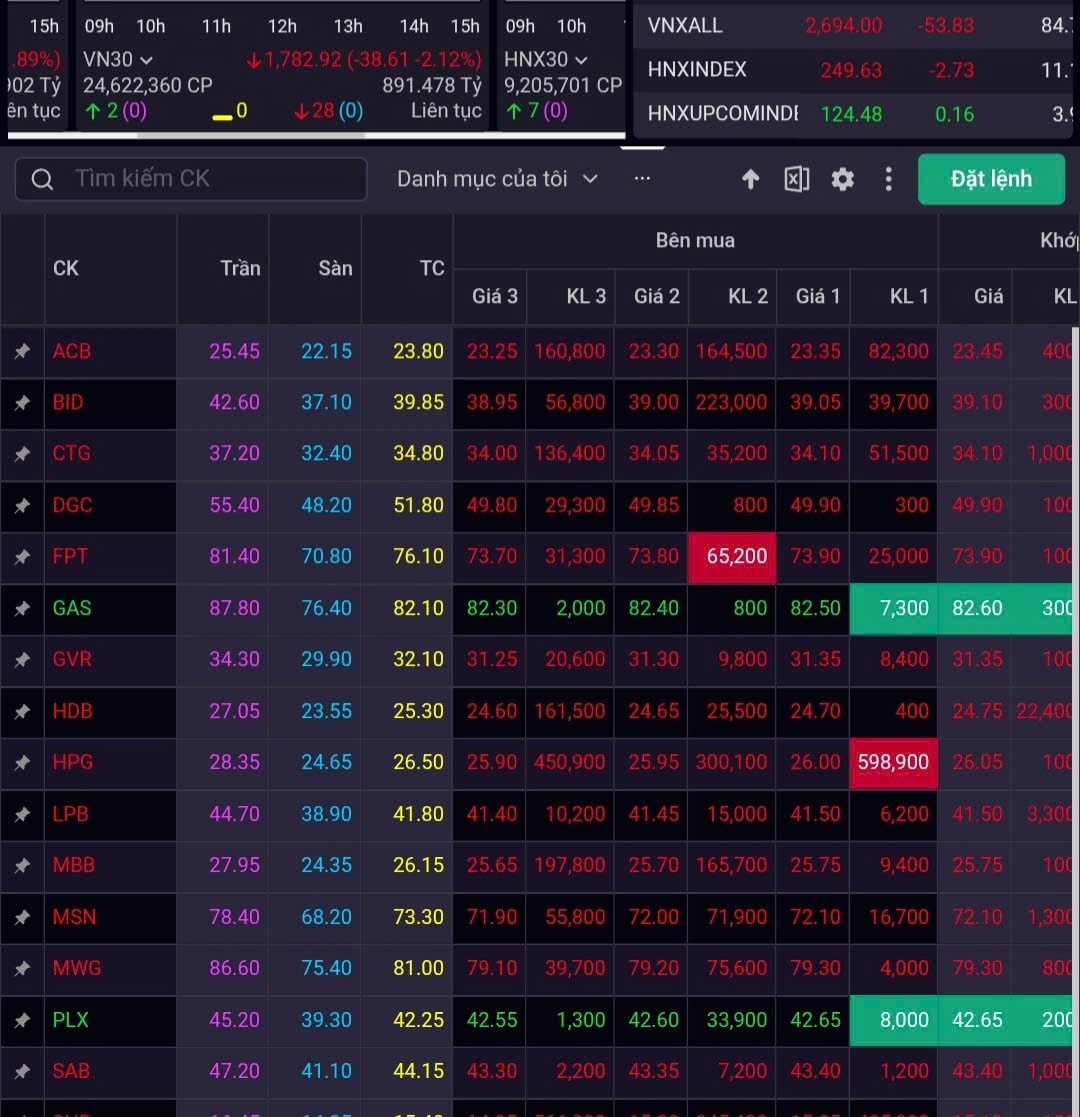The width and height of the screenshot is (1080, 1117).
Task: Click HPG KL 1 cell 598,900
Action: [893, 762]
